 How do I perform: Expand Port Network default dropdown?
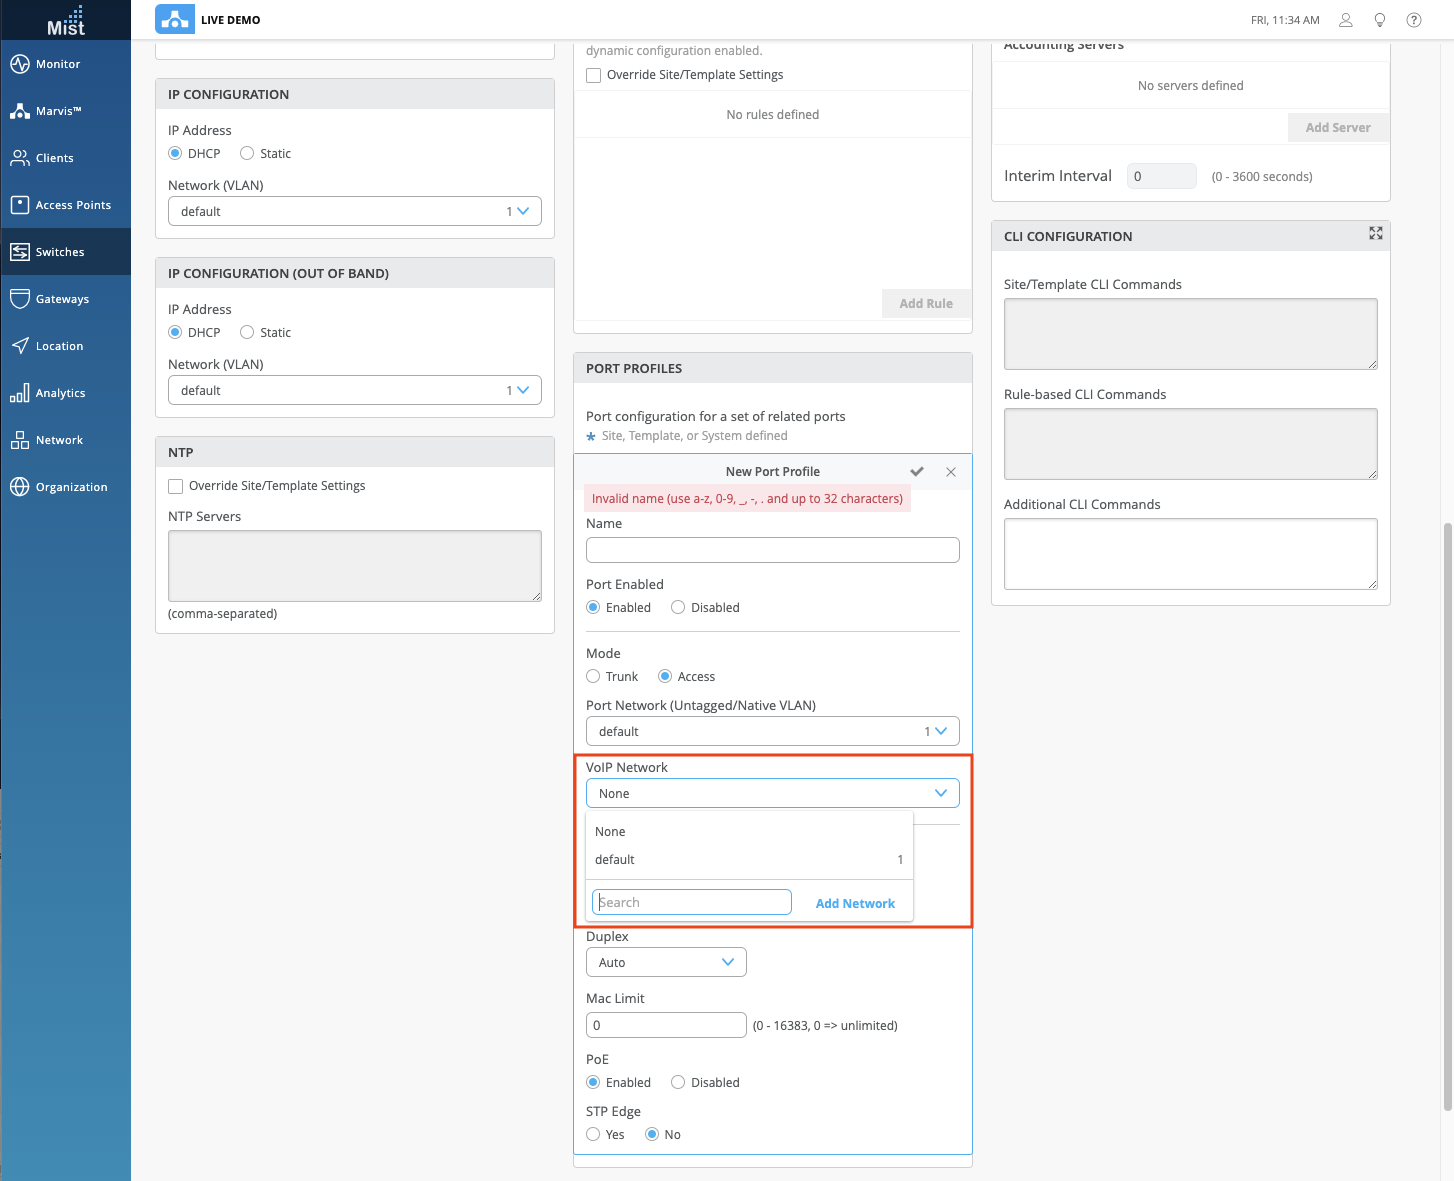coord(772,732)
